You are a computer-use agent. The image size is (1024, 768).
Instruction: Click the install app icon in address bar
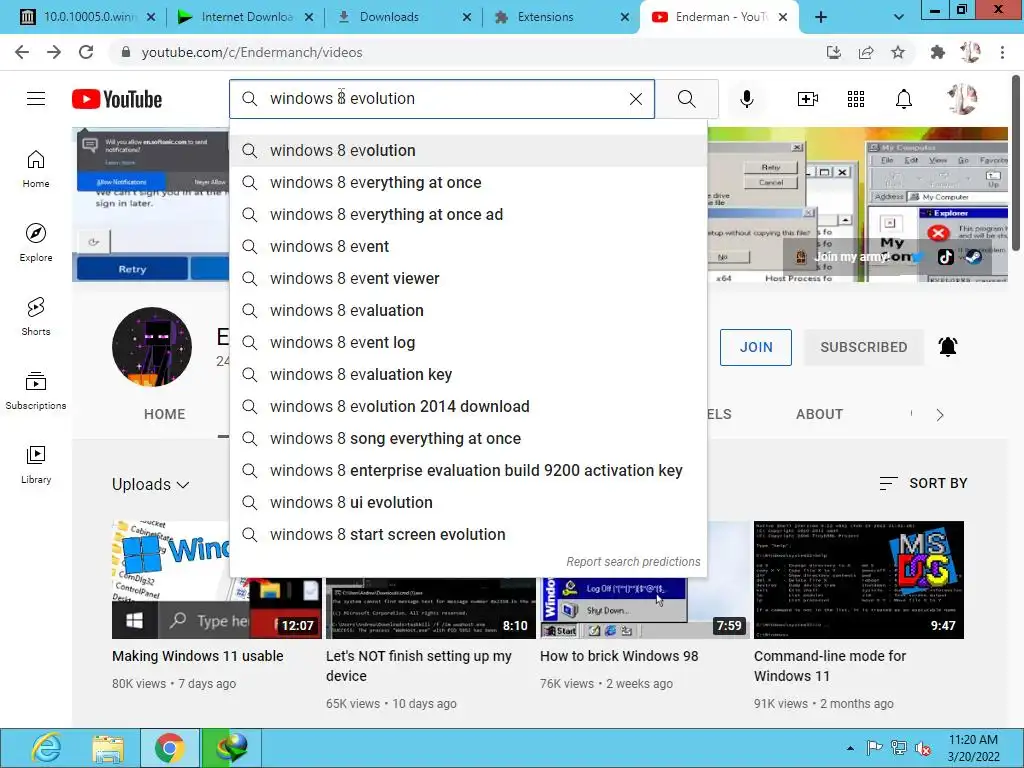click(834, 52)
